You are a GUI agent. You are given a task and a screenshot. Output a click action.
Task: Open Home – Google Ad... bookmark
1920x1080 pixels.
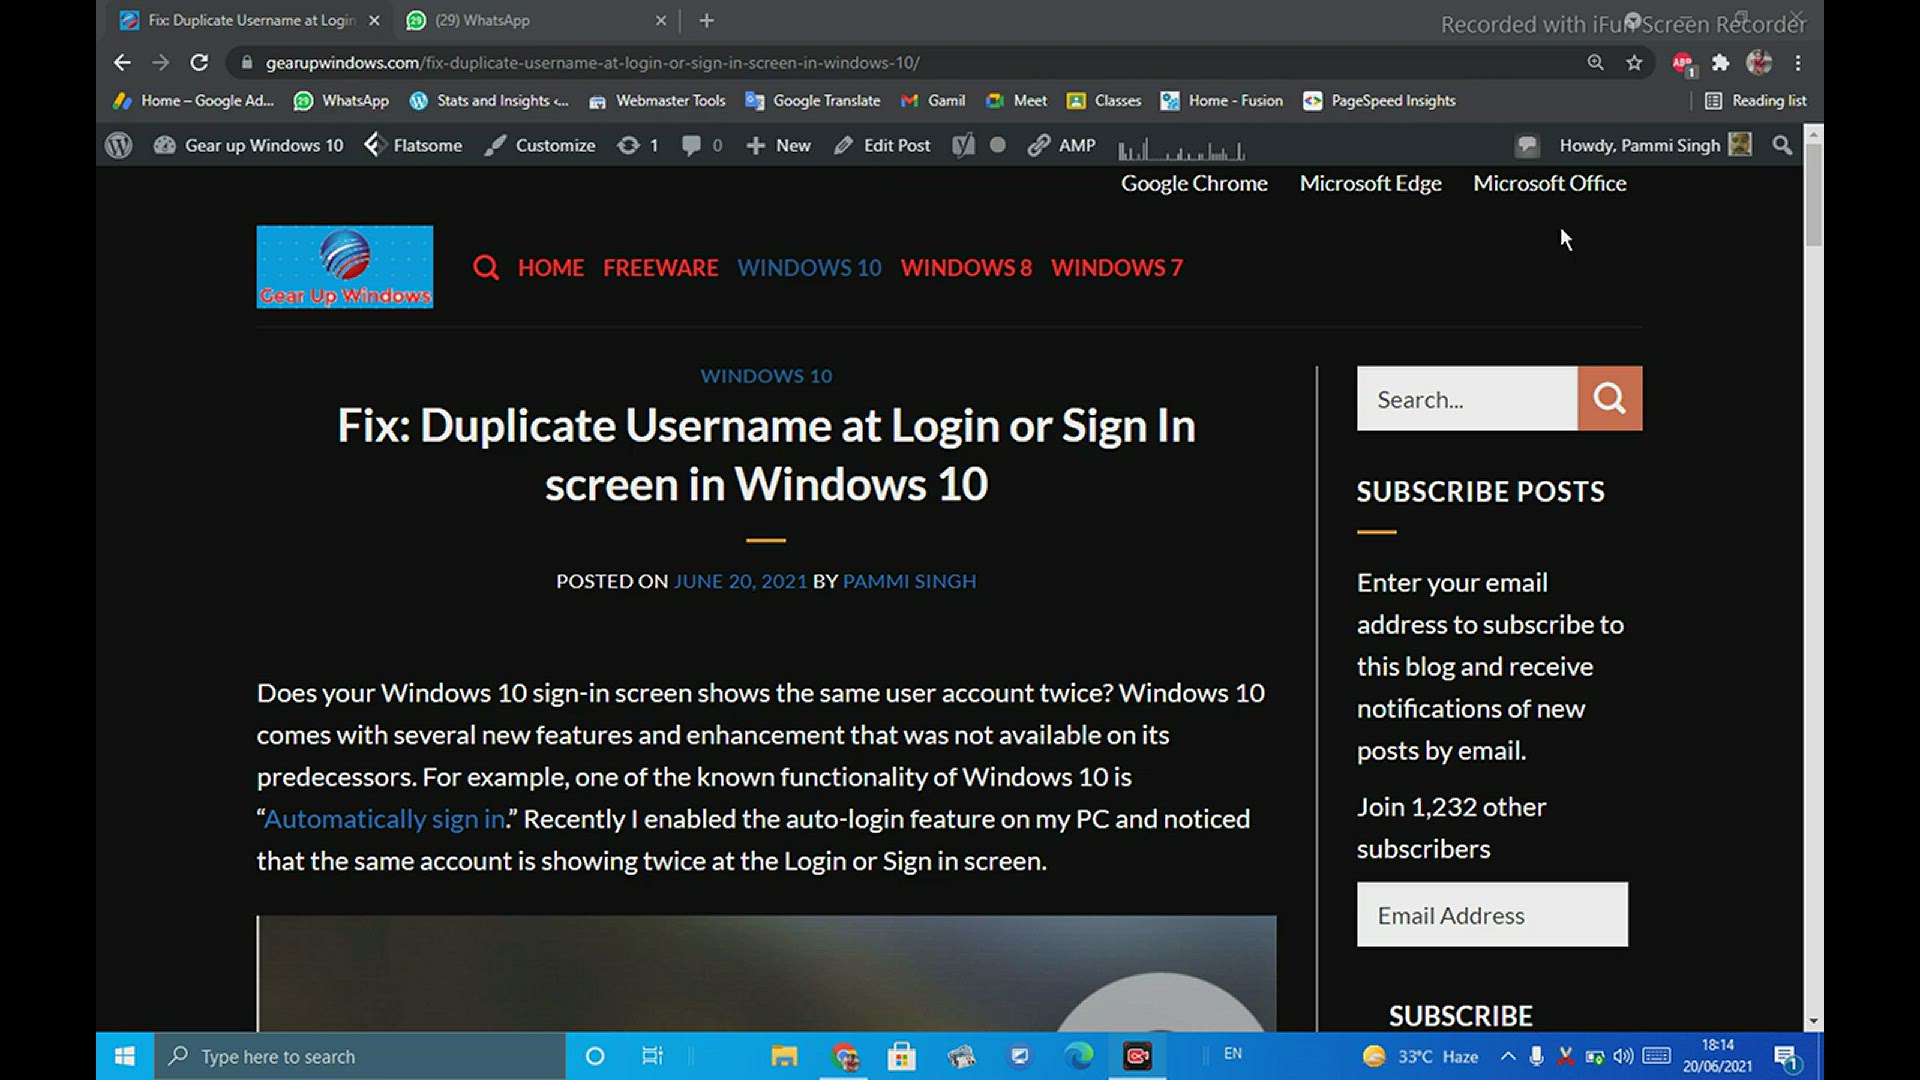[193, 101]
